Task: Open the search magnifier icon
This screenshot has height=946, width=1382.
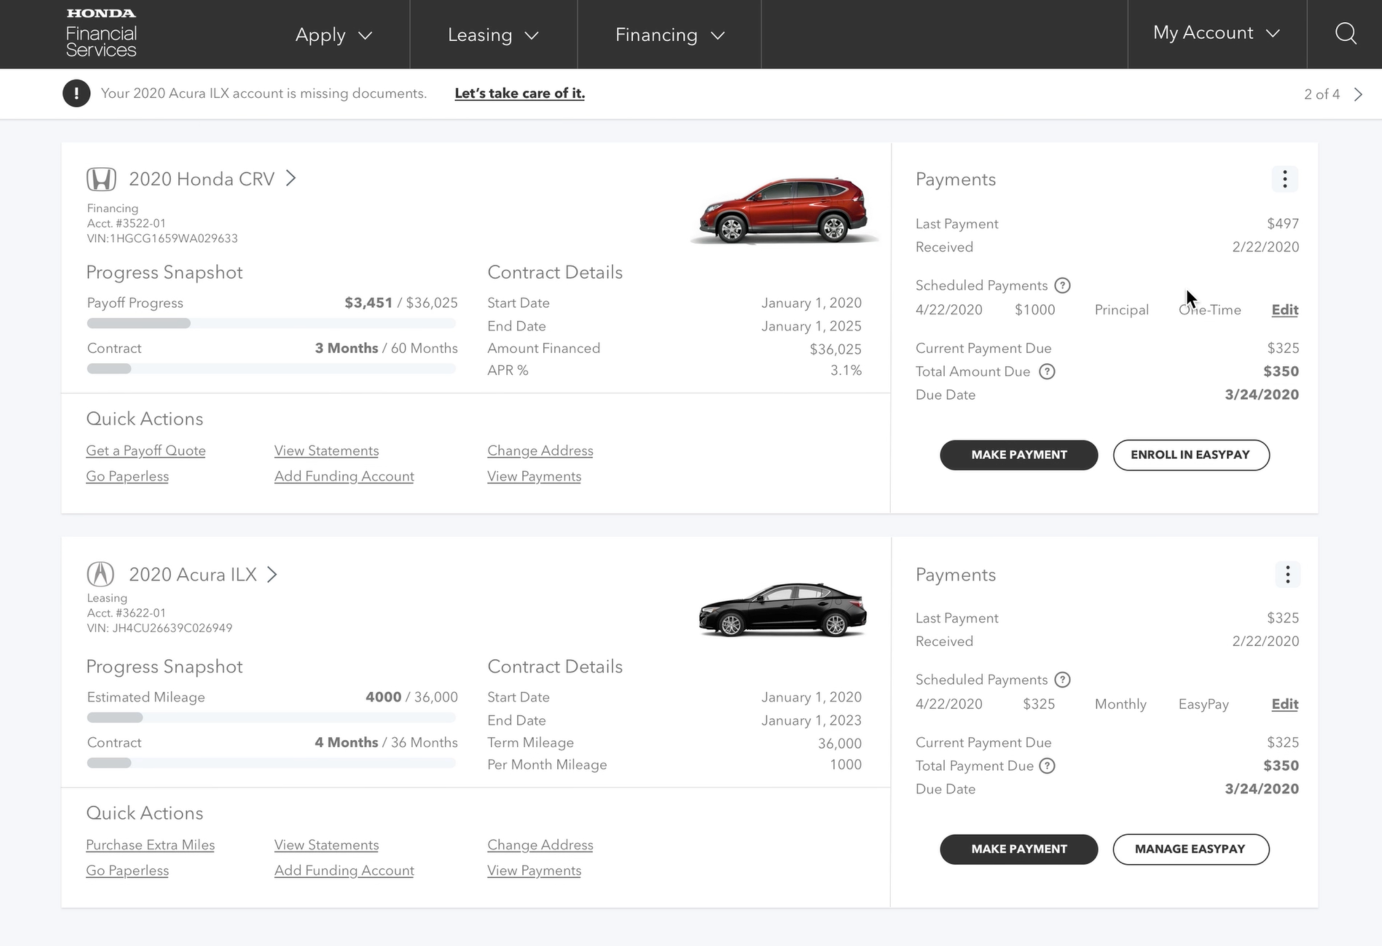Action: click(1346, 33)
